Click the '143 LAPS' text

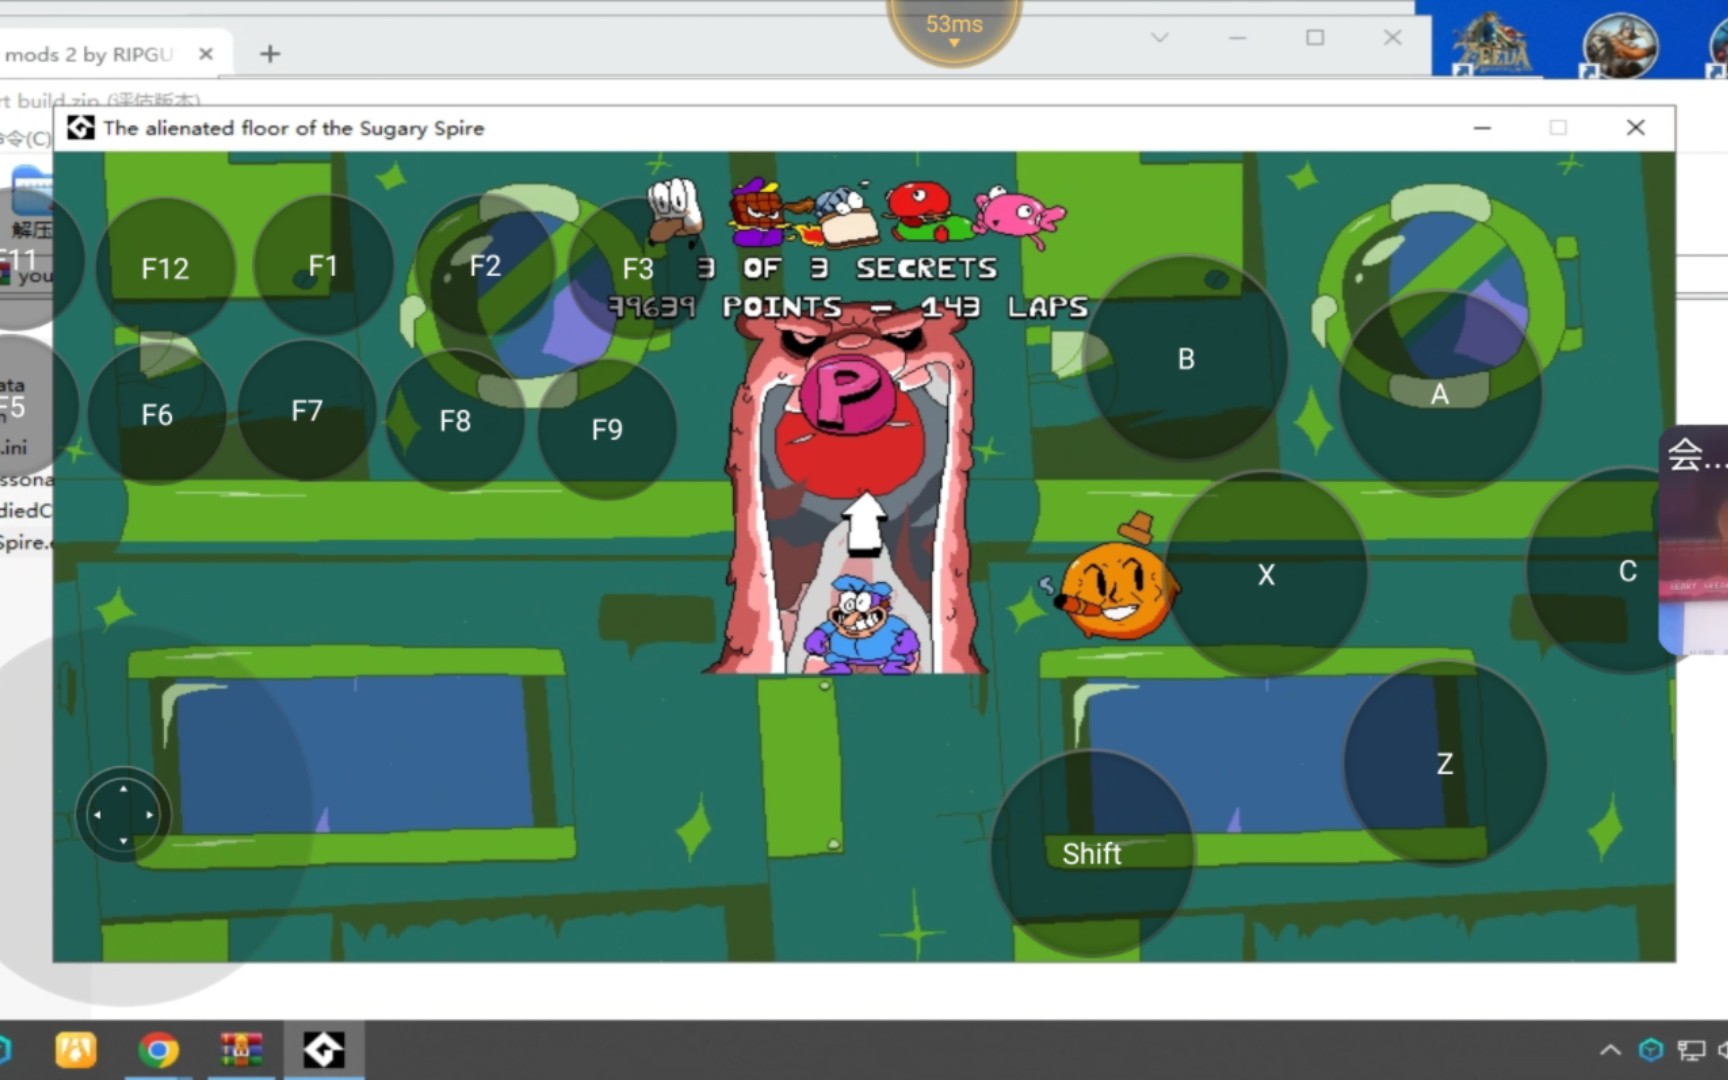pos(1004,306)
